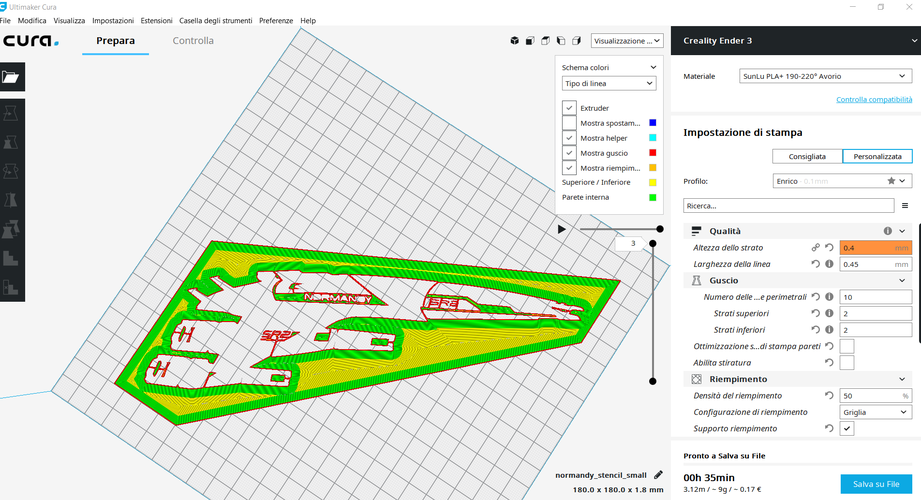Click the upper layer slider handle
Screen dimensions: 921x500
653,243
